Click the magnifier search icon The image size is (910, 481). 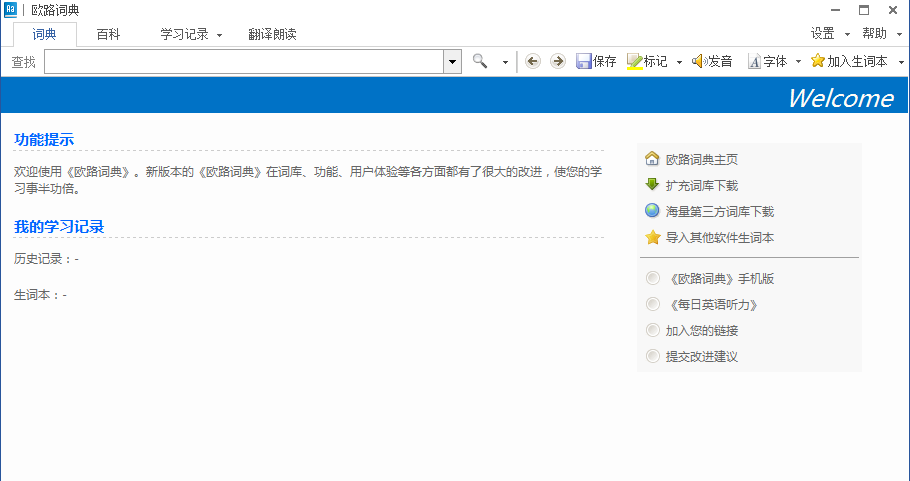pyautogui.click(x=480, y=61)
